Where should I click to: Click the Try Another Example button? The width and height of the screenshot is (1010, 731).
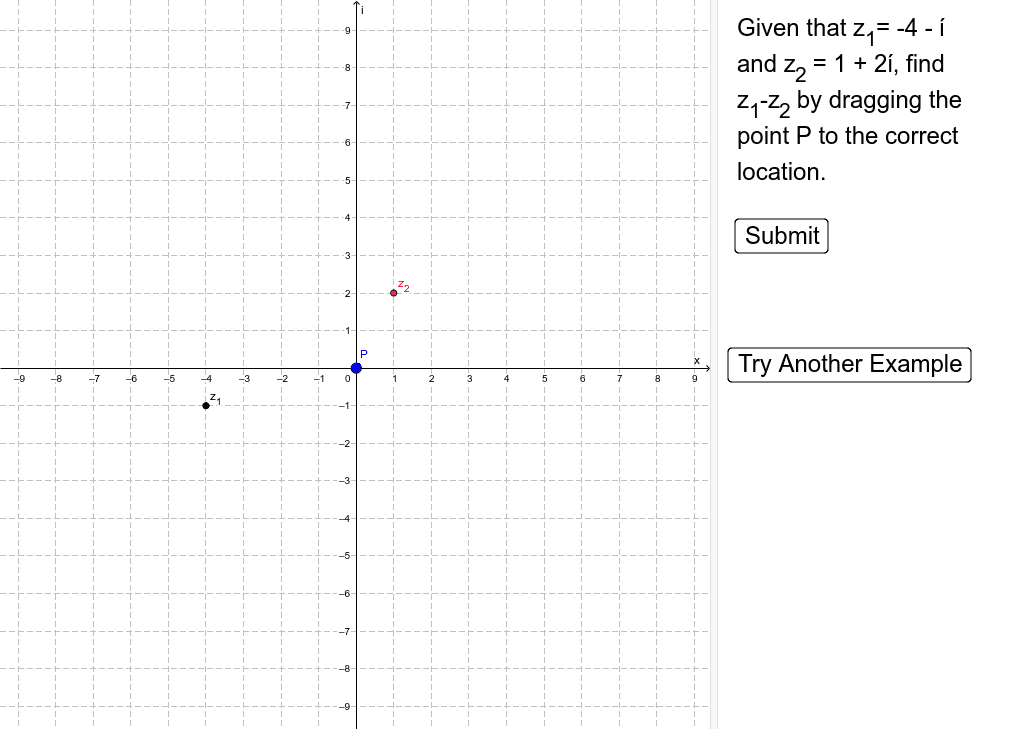pyautogui.click(x=849, y=364)
